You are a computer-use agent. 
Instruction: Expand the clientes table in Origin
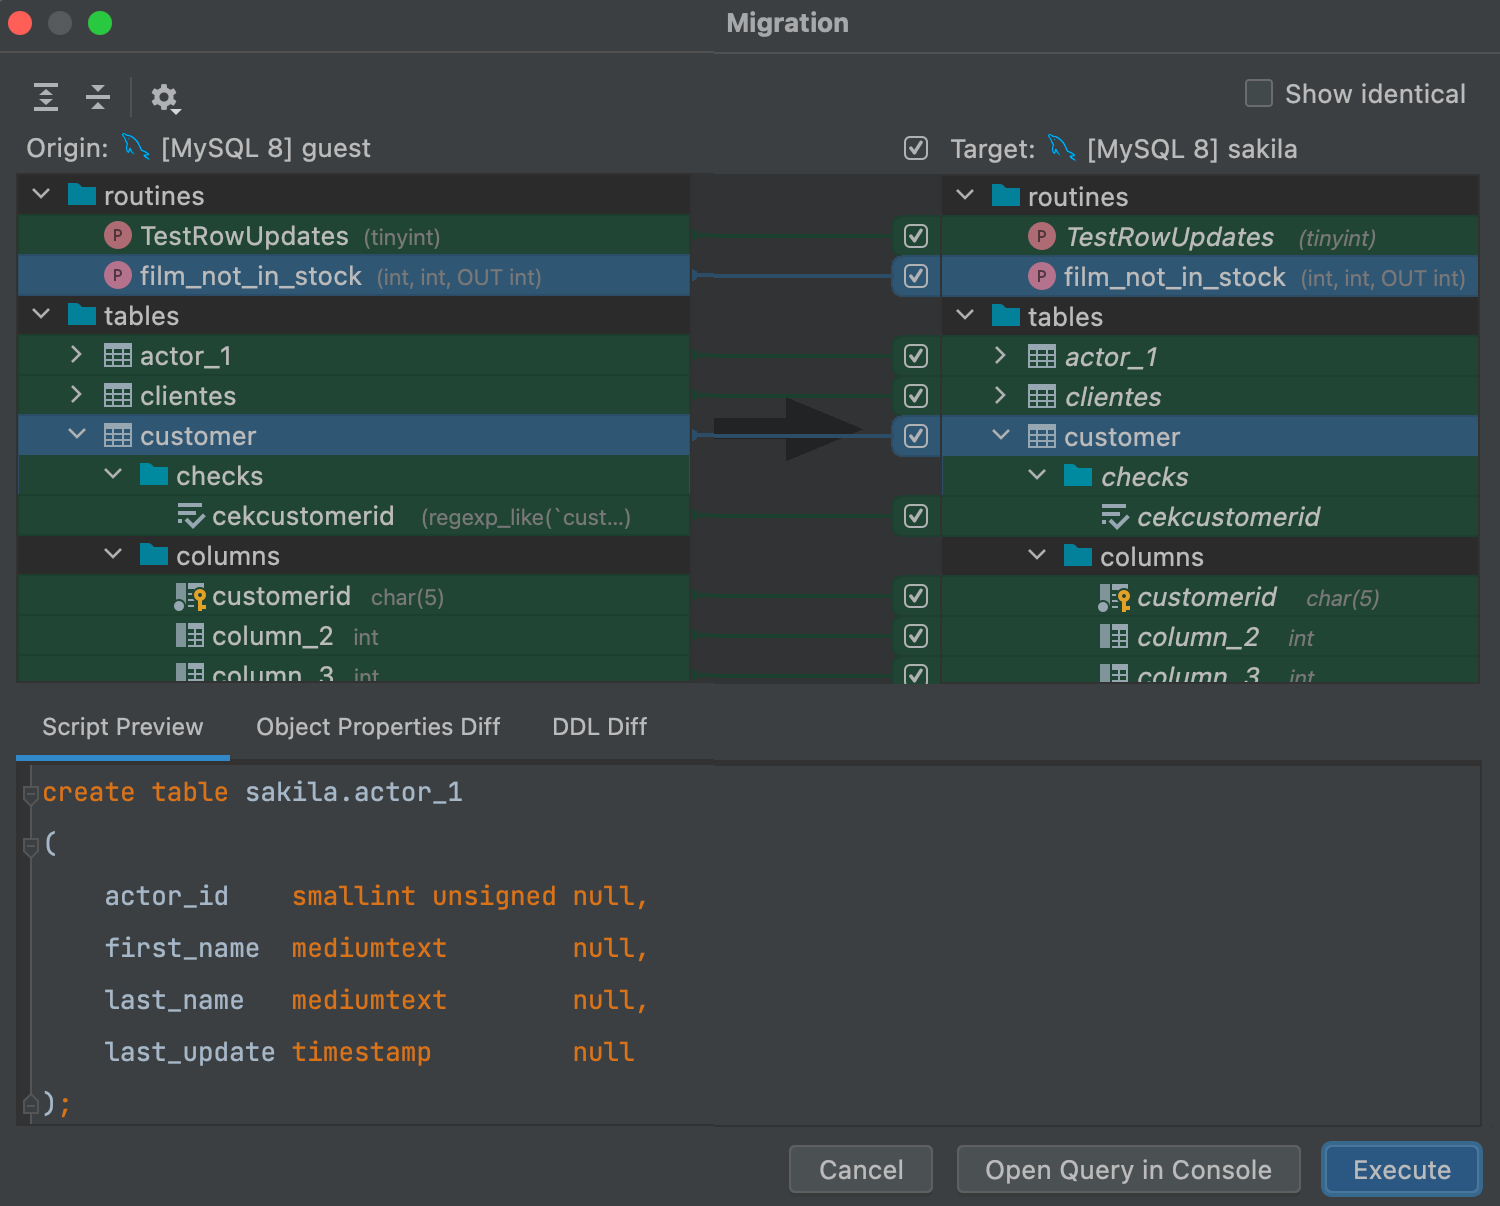(x=77, y=395)
